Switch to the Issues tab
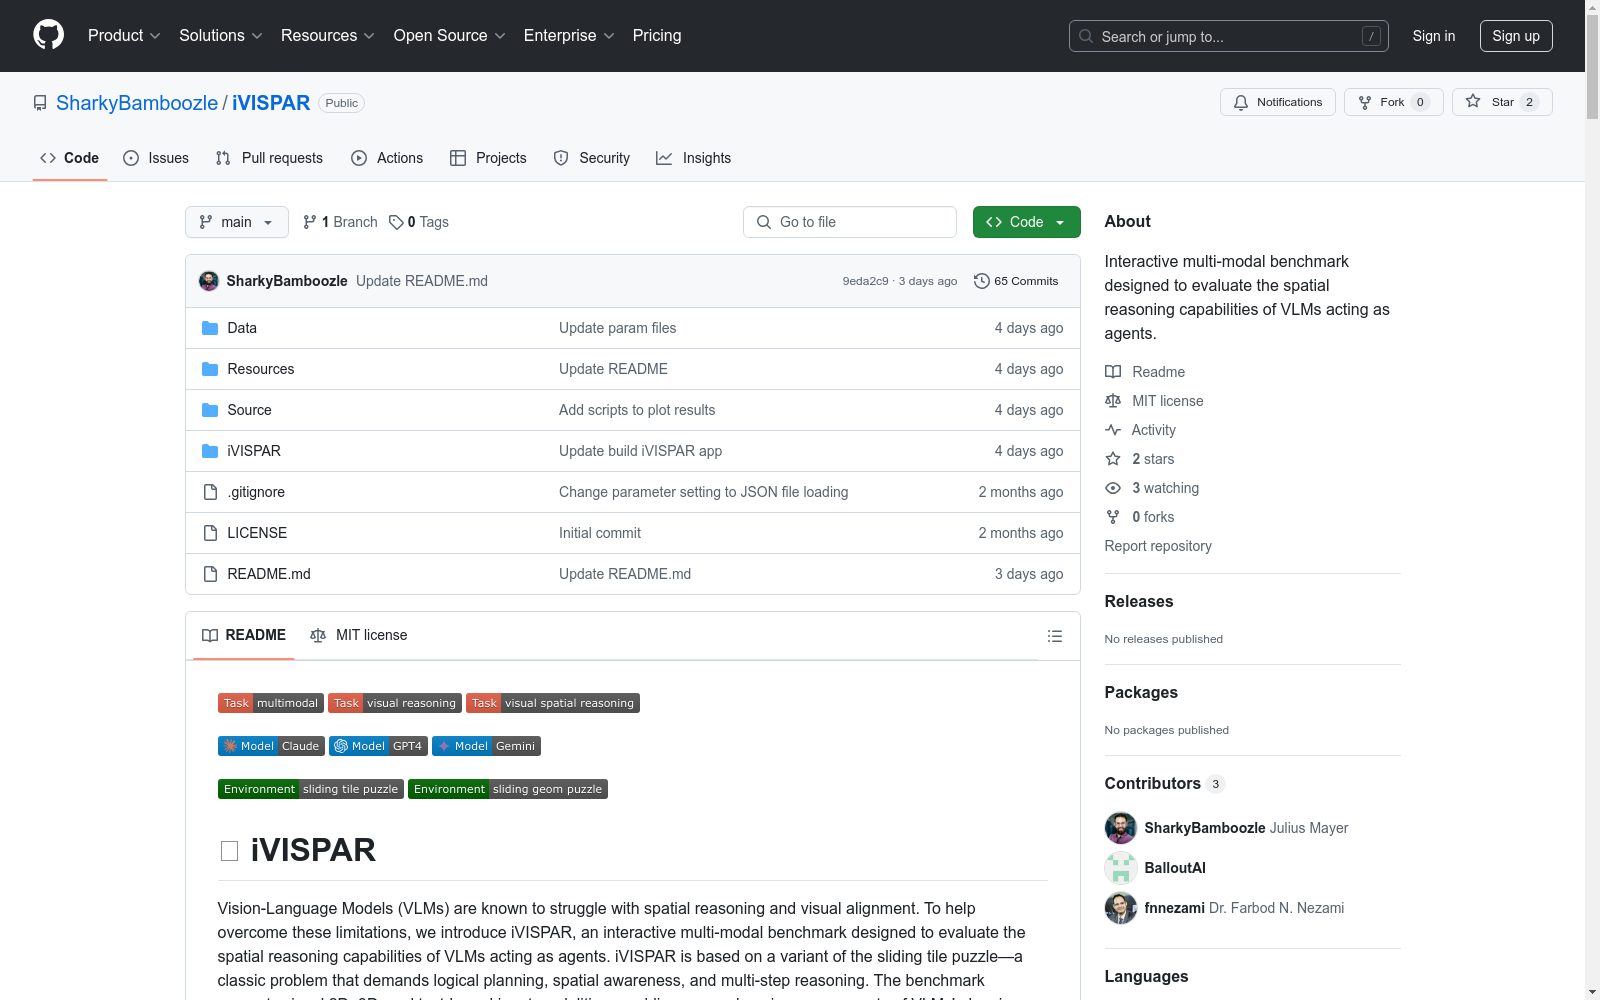Viewport: 1600px width, 1000px height. 156,158
